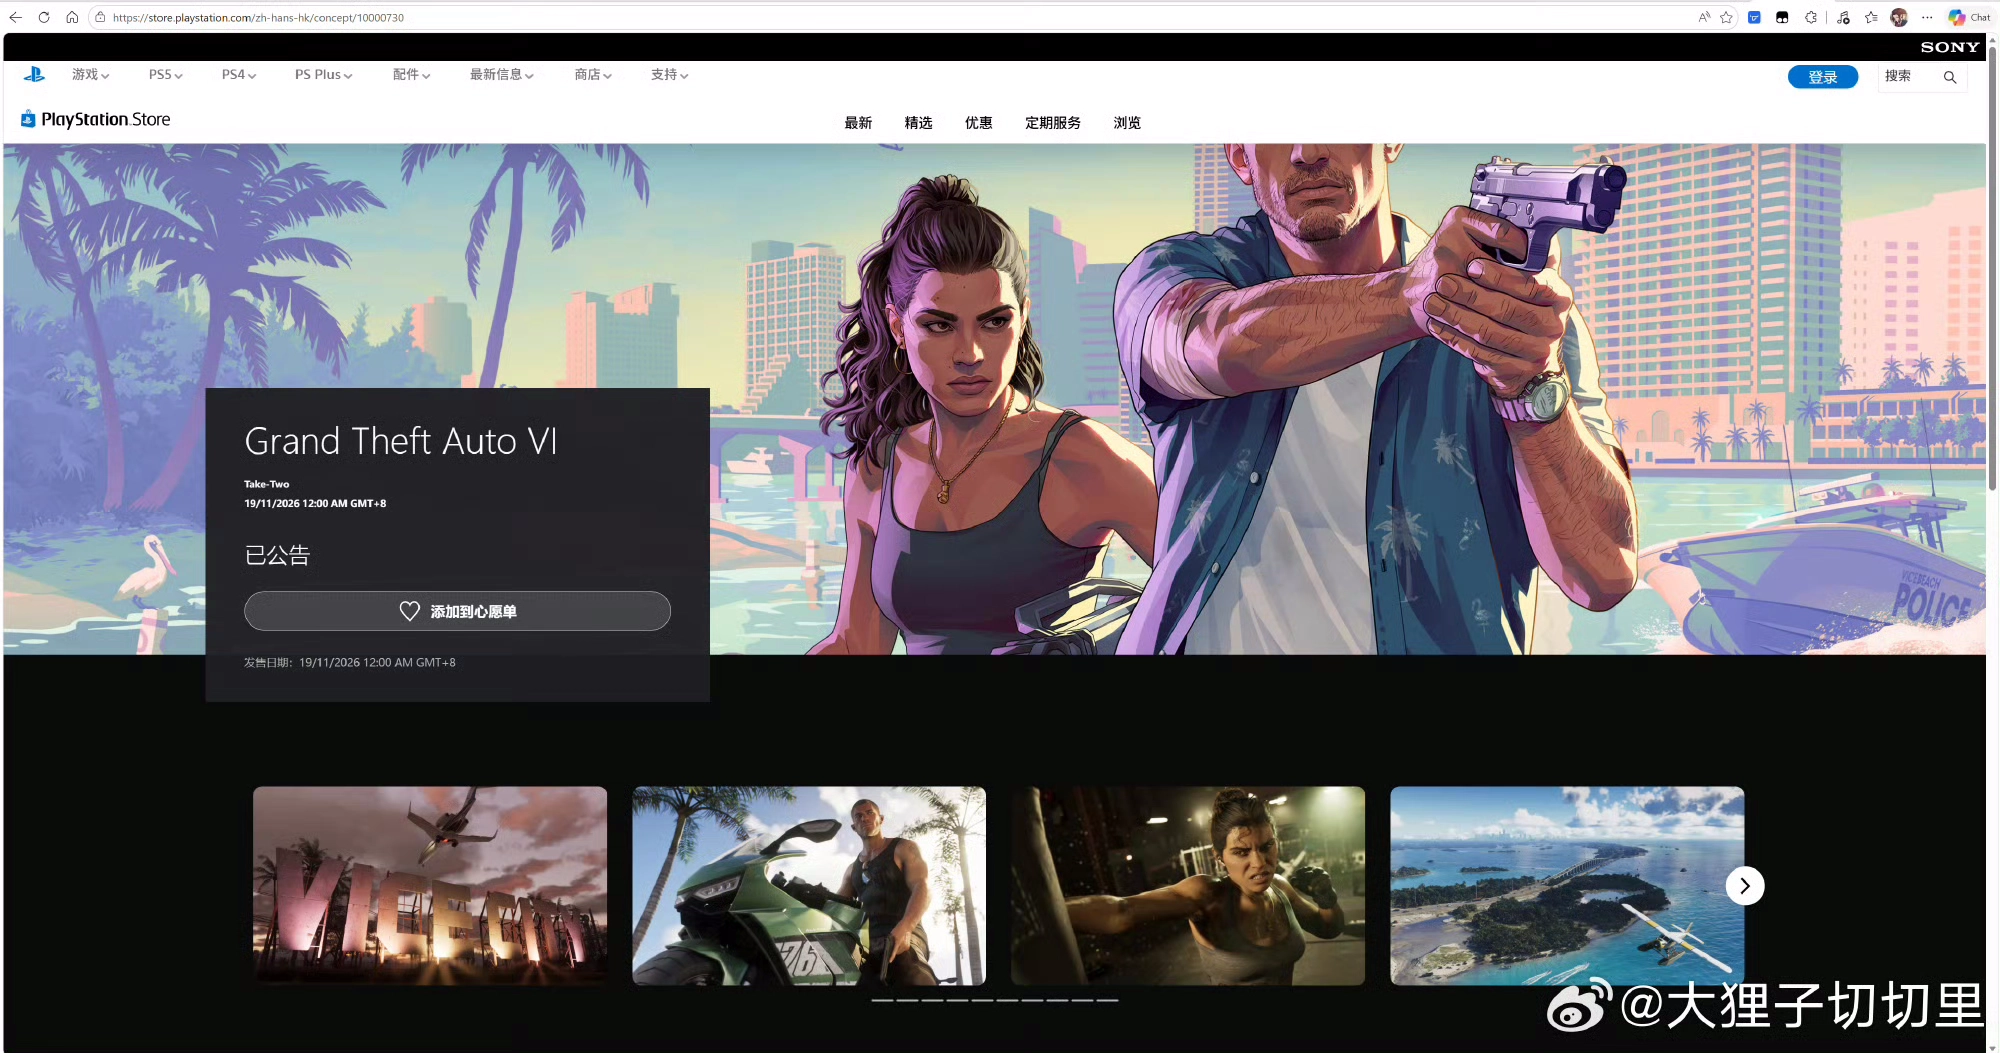Reload the page with the refresh icon

point(44,17)
